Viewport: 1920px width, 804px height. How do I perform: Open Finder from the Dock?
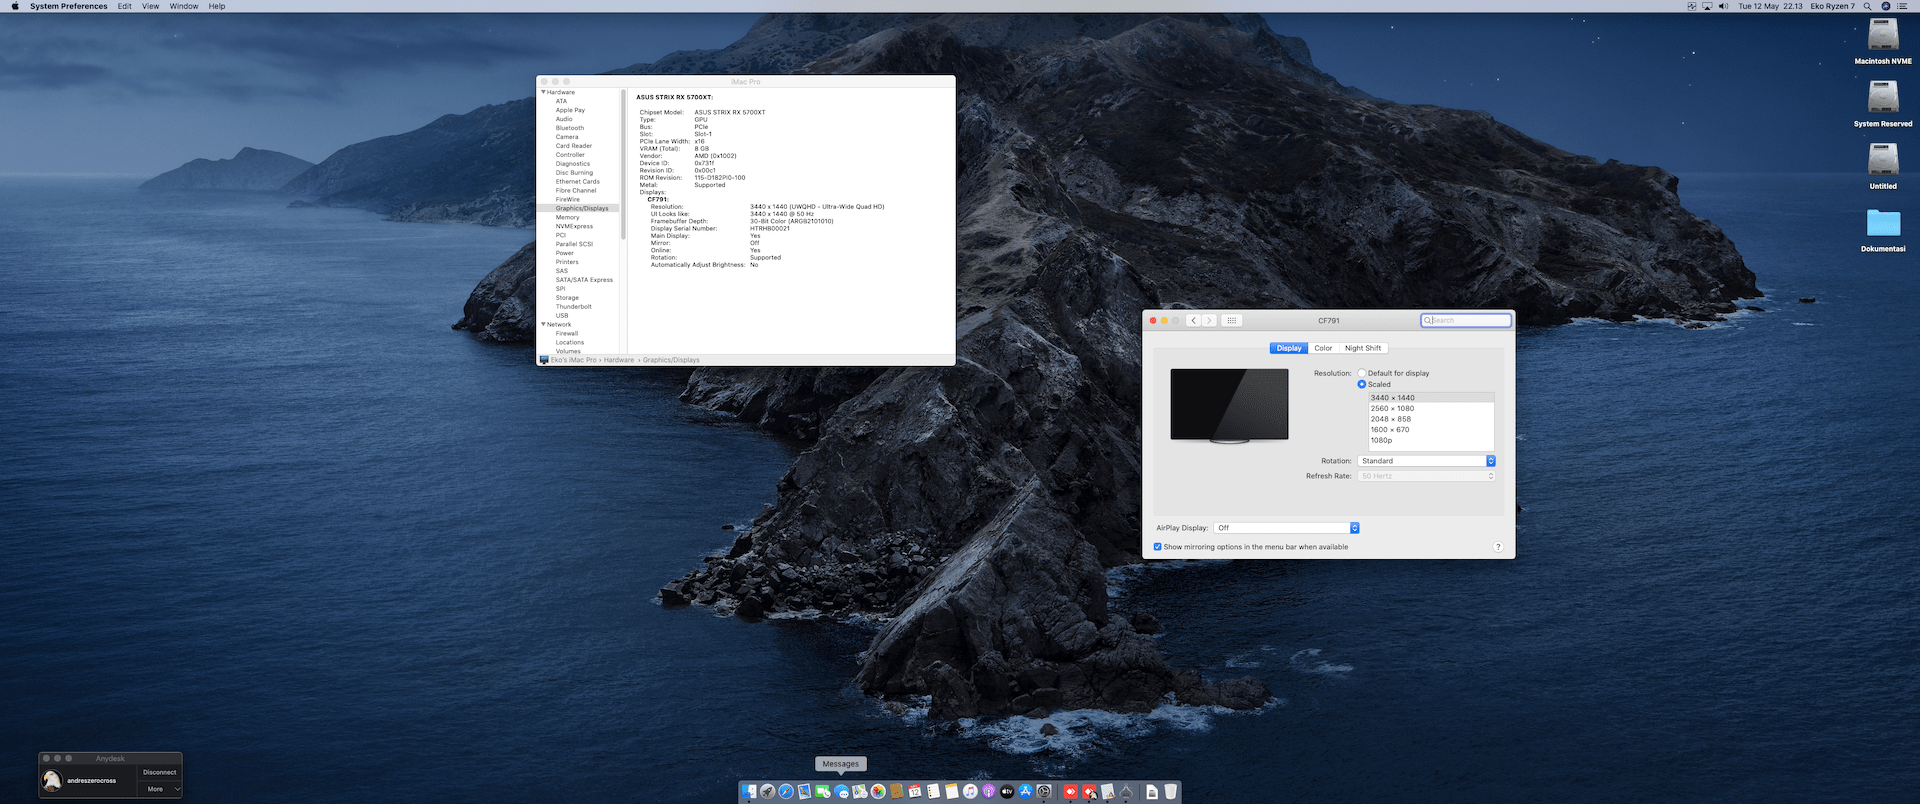[749, 792]
